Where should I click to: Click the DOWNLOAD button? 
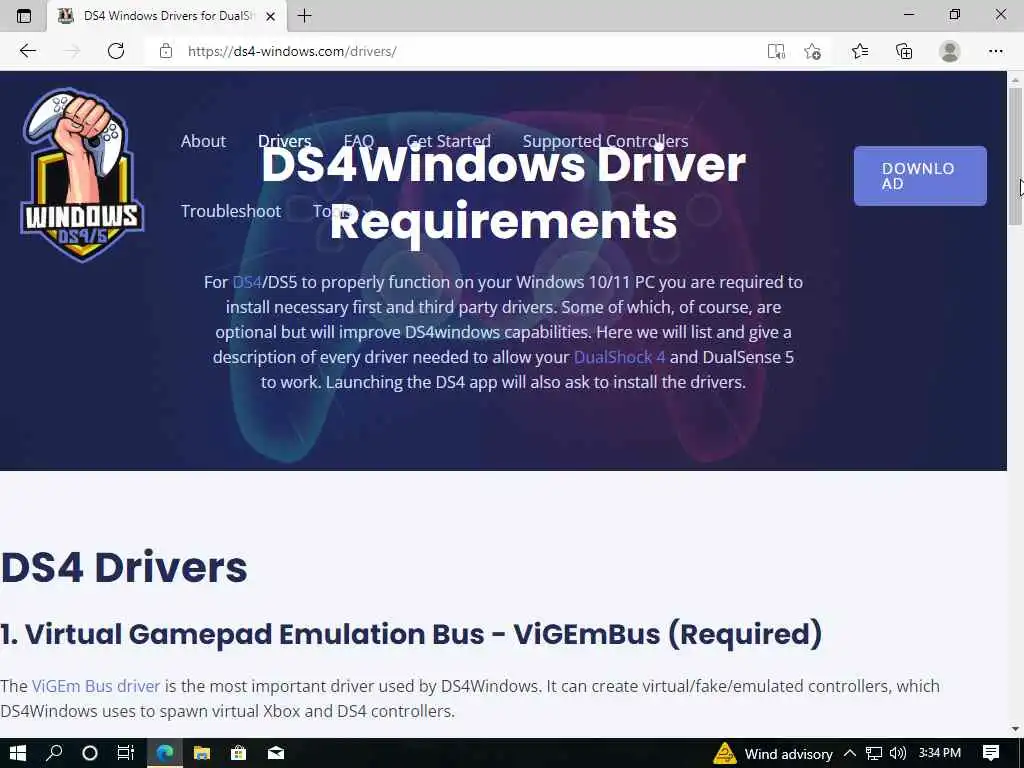(920, 176)
